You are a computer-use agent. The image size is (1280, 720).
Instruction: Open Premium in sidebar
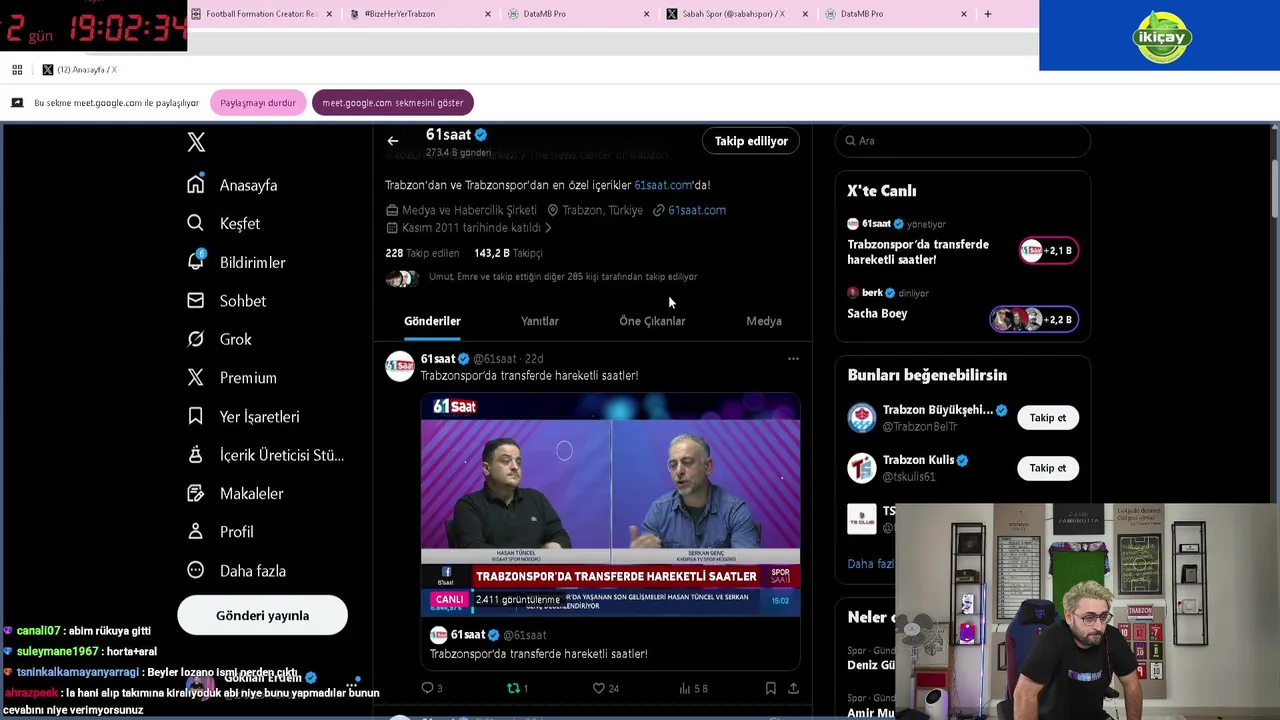point(231,377)
